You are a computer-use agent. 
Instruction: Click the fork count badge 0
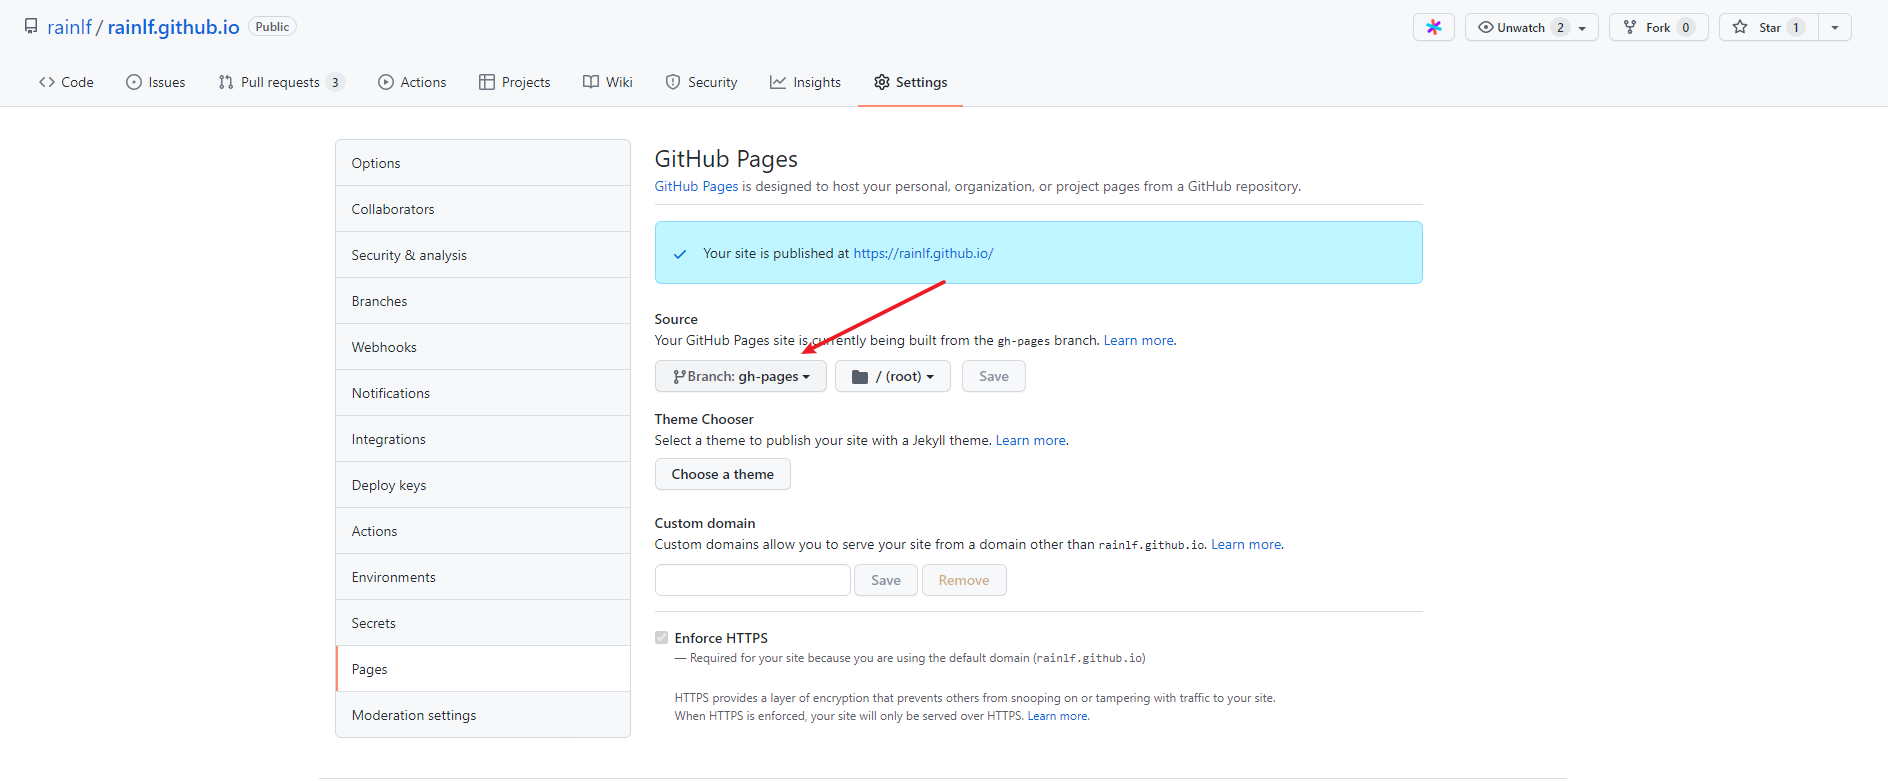pos(1686,27)
